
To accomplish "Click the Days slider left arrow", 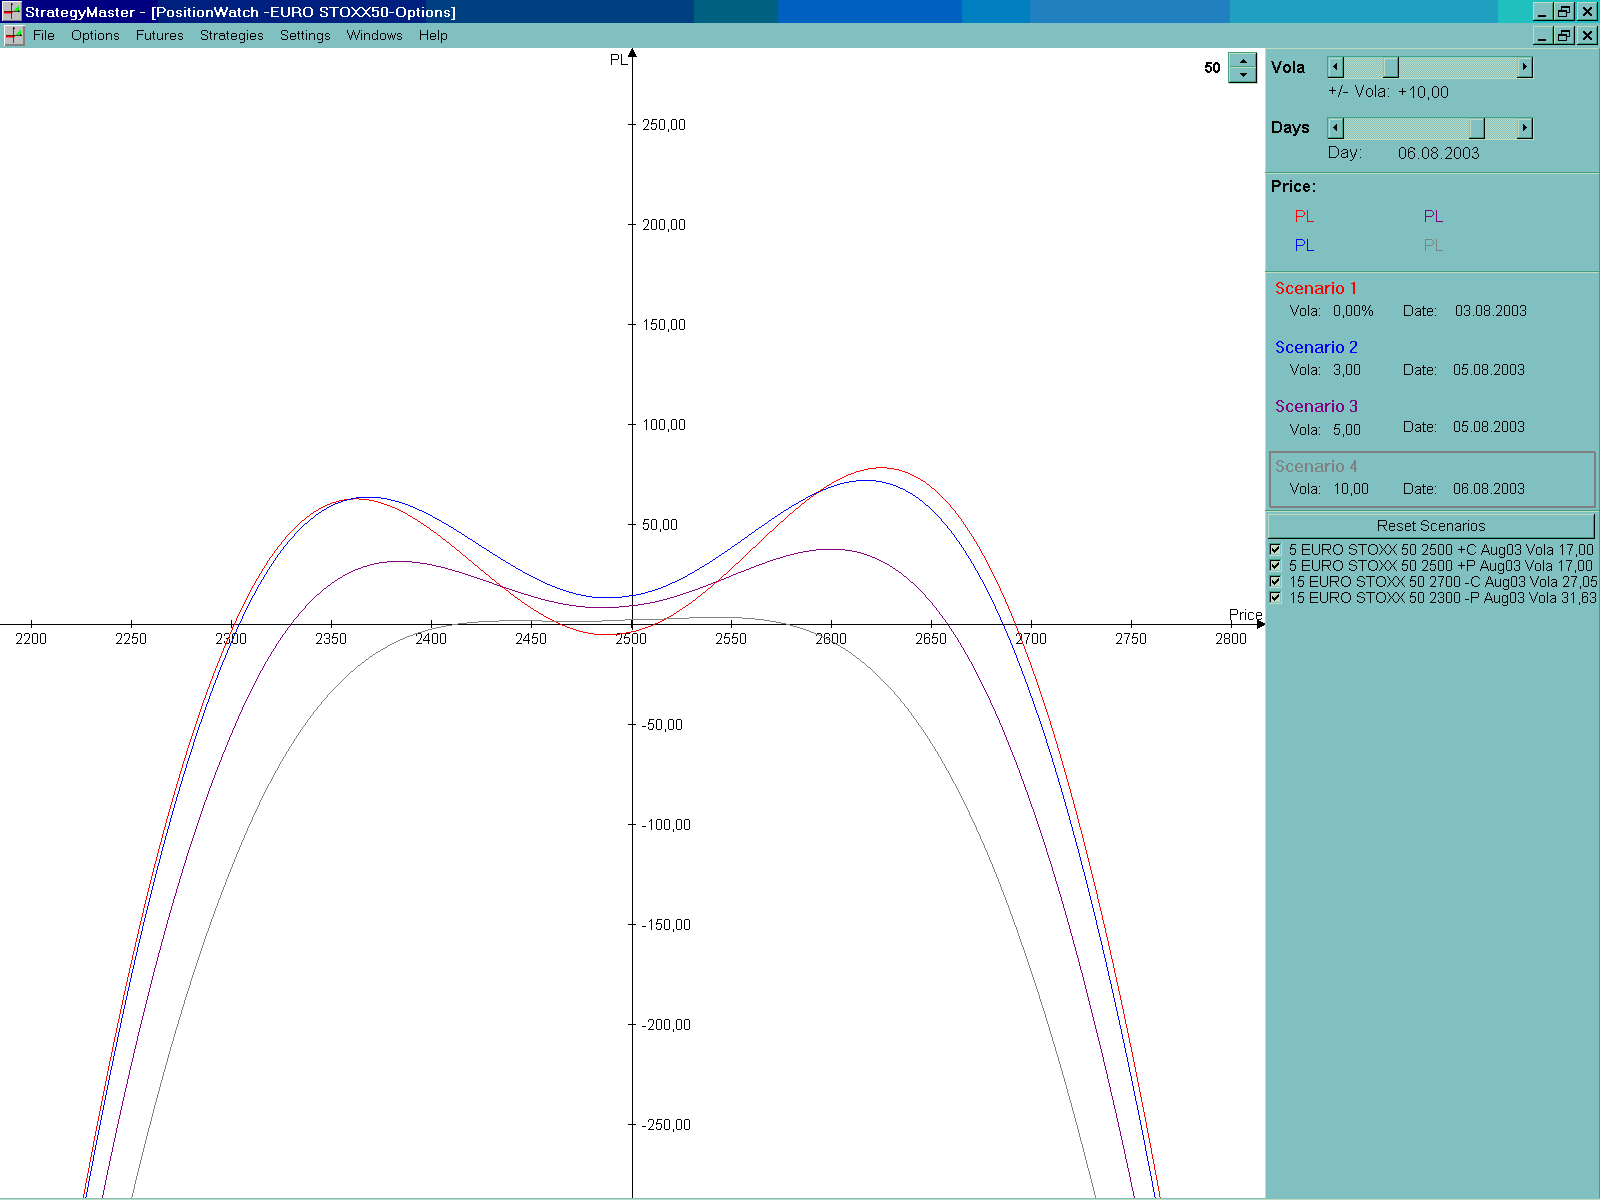I will (x=1335, y=128).
